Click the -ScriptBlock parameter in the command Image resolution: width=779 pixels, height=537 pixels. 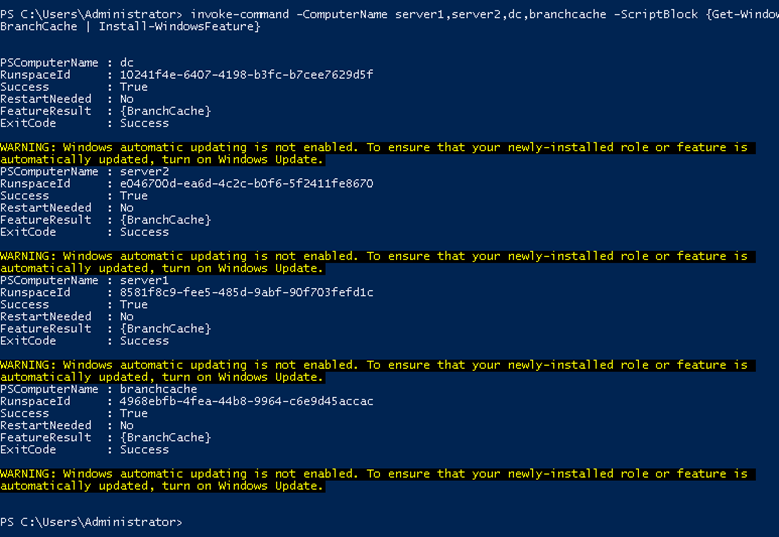tap(656, 14)
